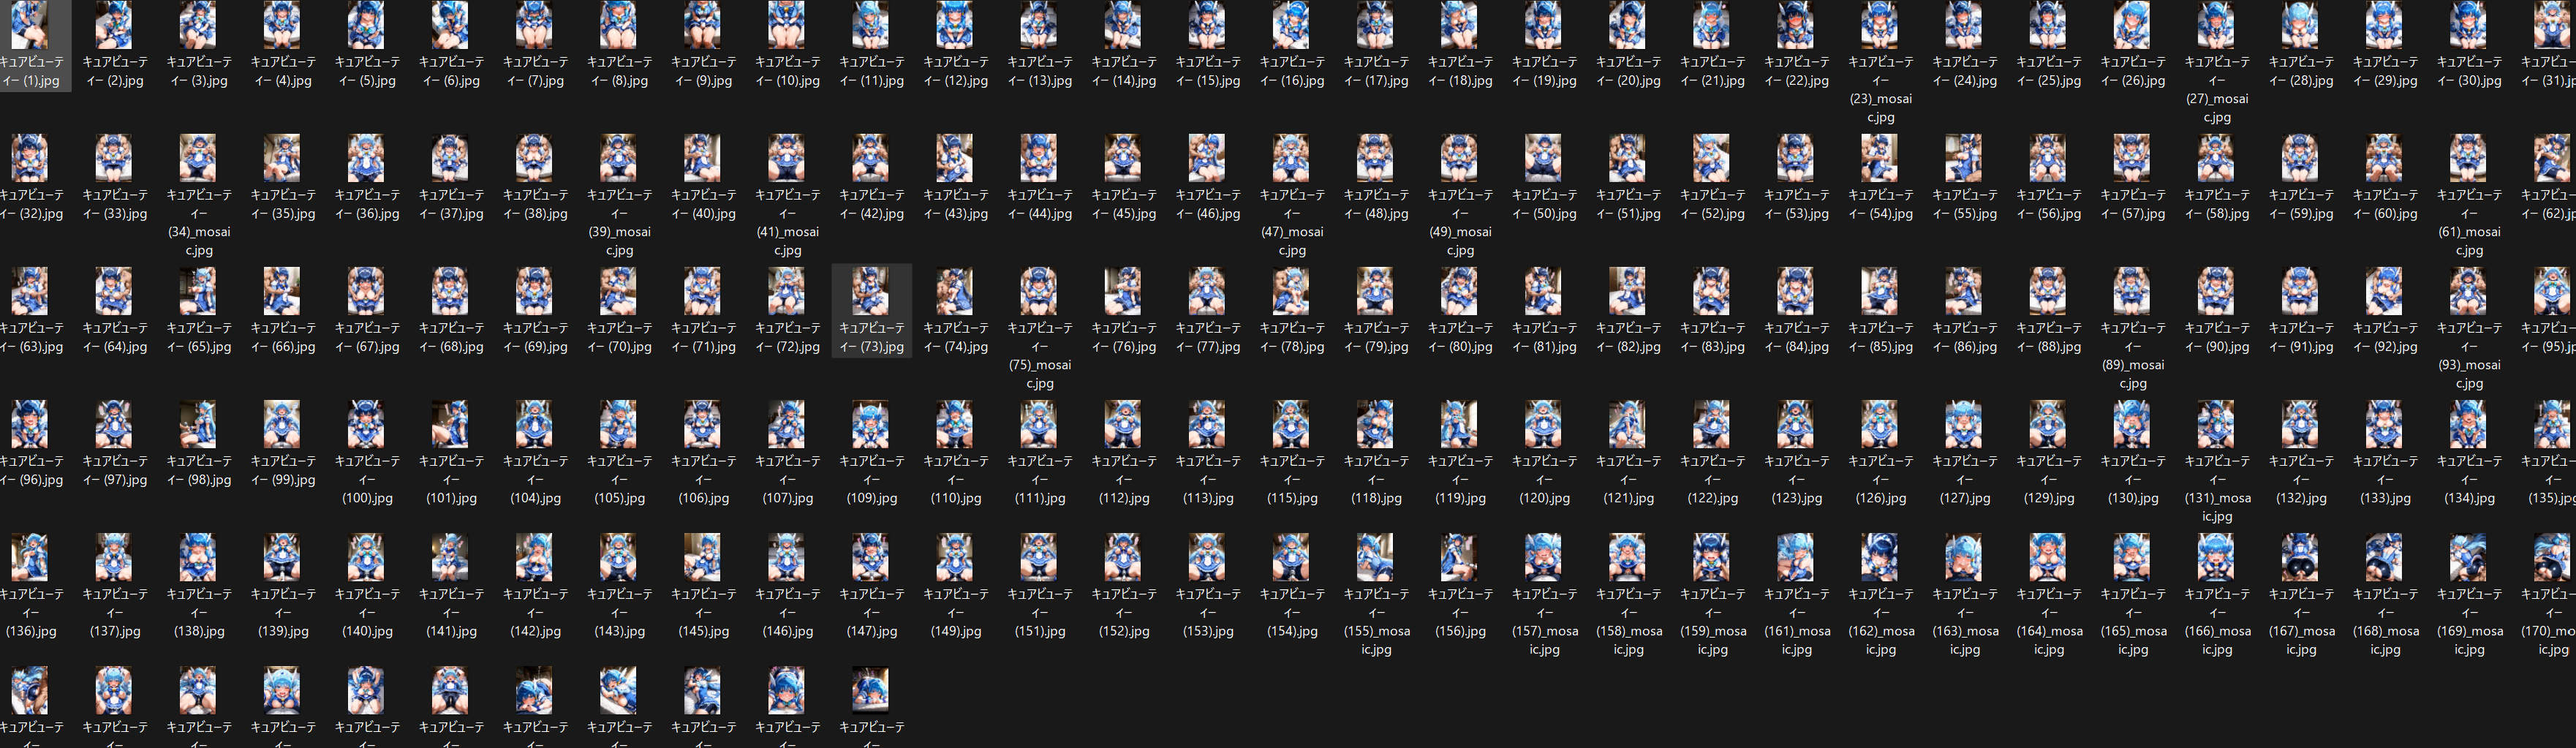Open thumbnail for キュアビューティー (16).jpg

1290,24
